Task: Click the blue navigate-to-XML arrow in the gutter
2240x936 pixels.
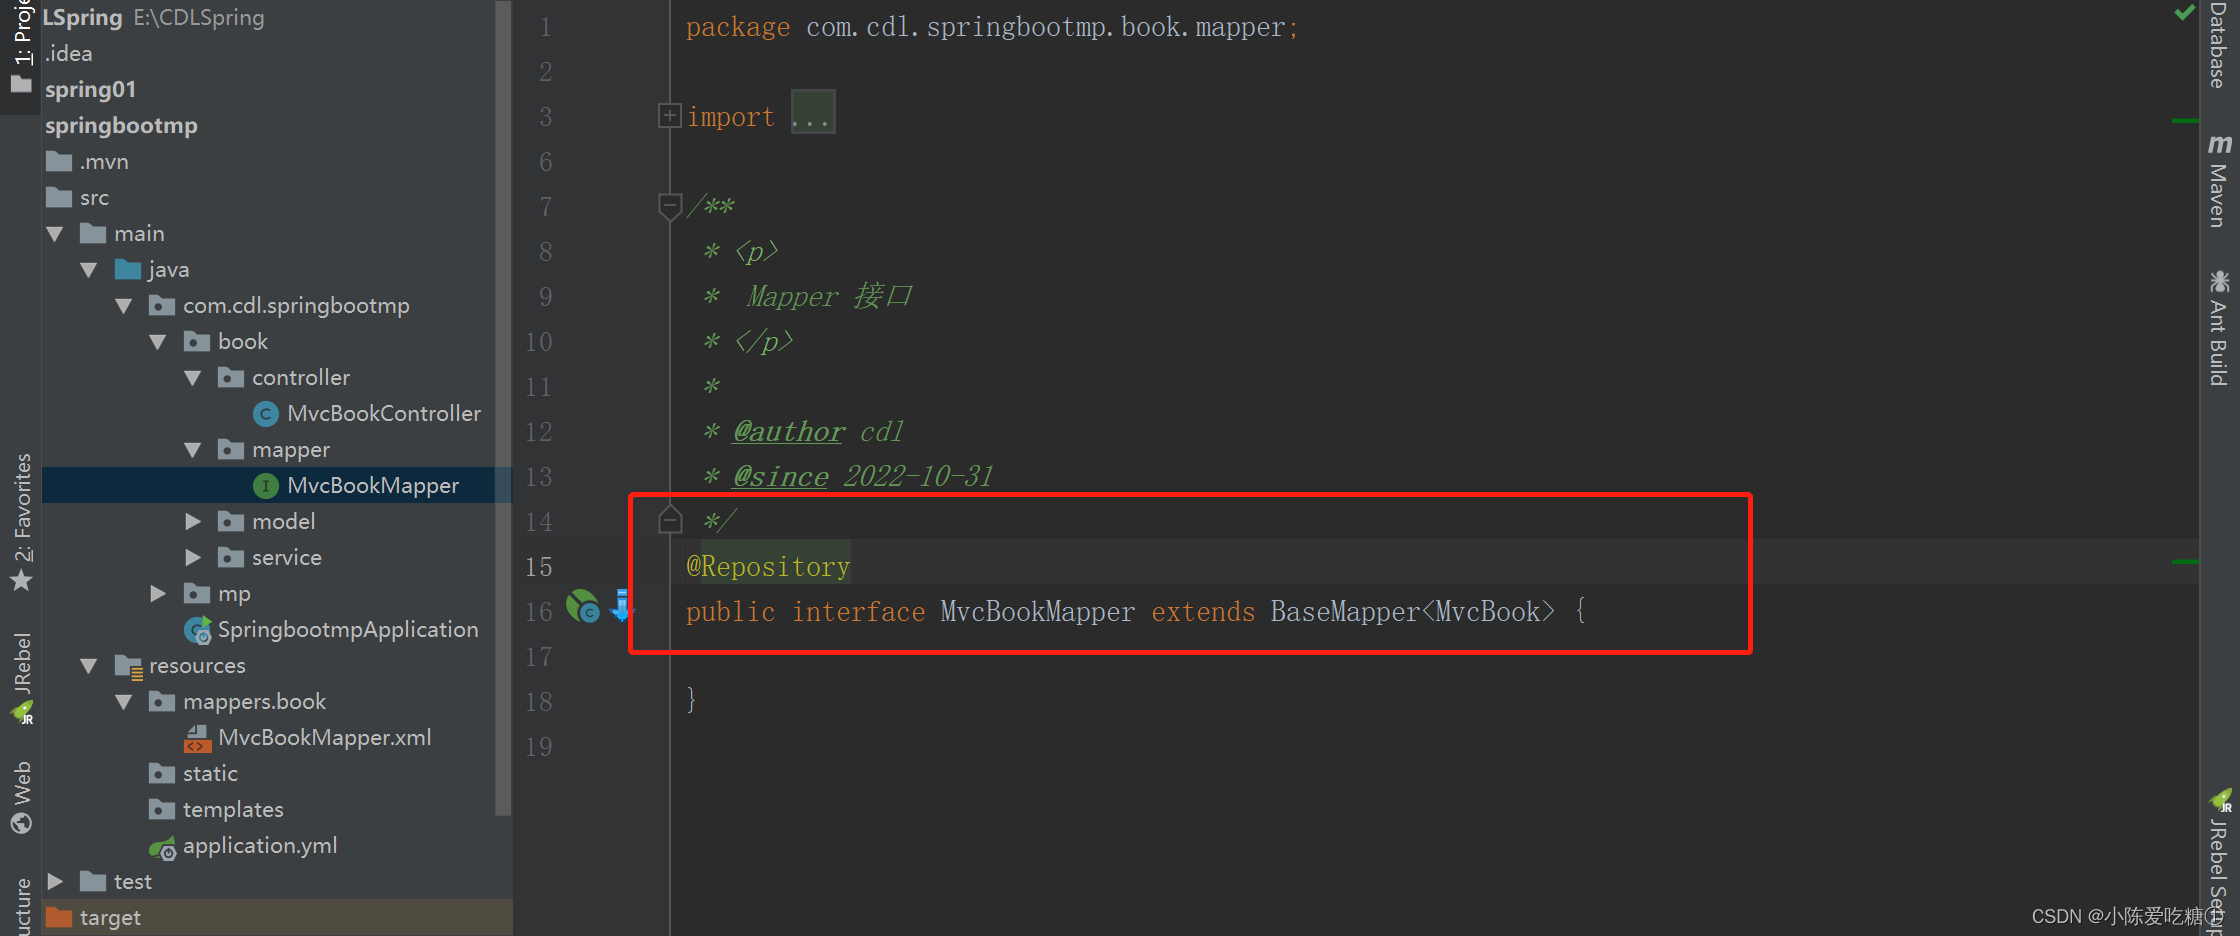Action: coord(622,606)
